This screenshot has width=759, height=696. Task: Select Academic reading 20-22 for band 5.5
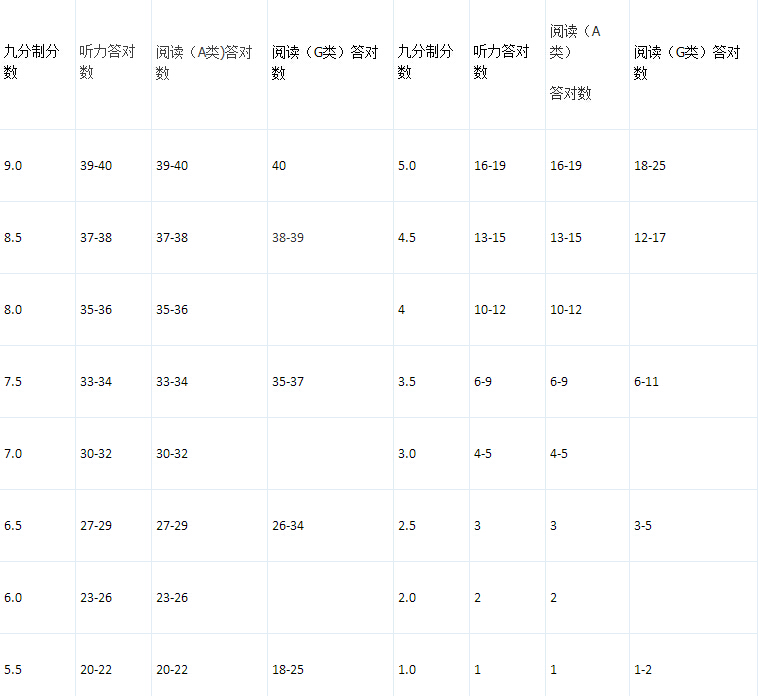(172, 670)
